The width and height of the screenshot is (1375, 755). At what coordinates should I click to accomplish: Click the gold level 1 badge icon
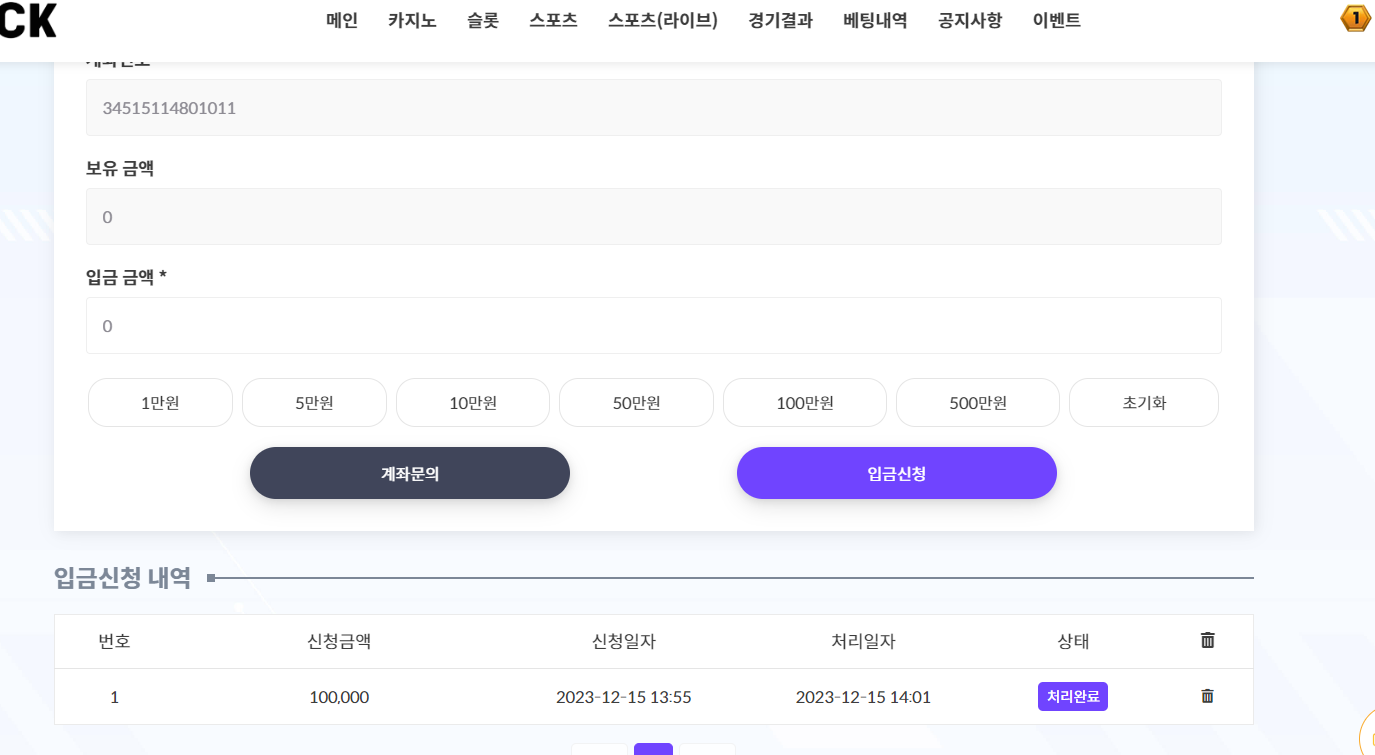point(1355,18)
